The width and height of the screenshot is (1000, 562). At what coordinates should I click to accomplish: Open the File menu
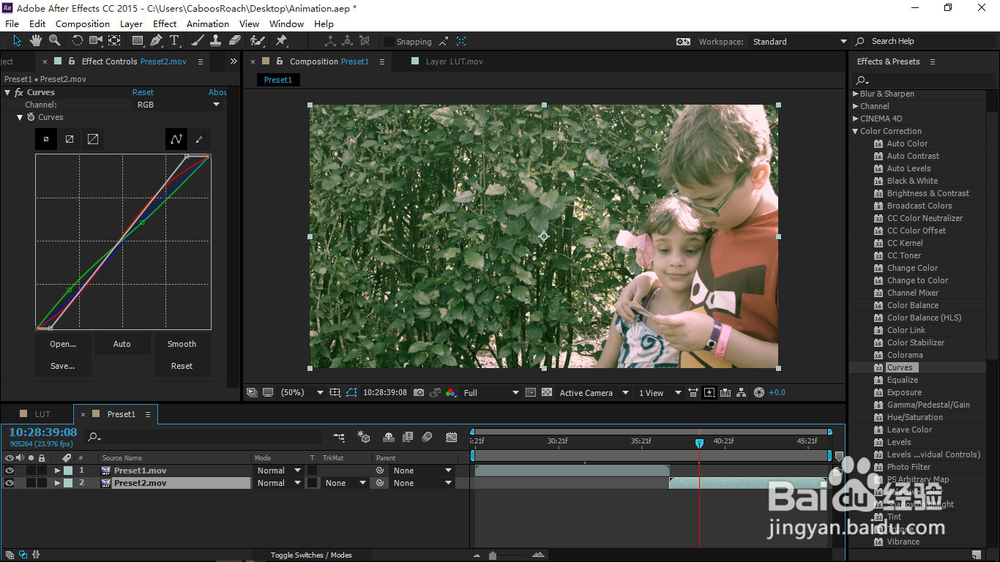click(12, 24)
